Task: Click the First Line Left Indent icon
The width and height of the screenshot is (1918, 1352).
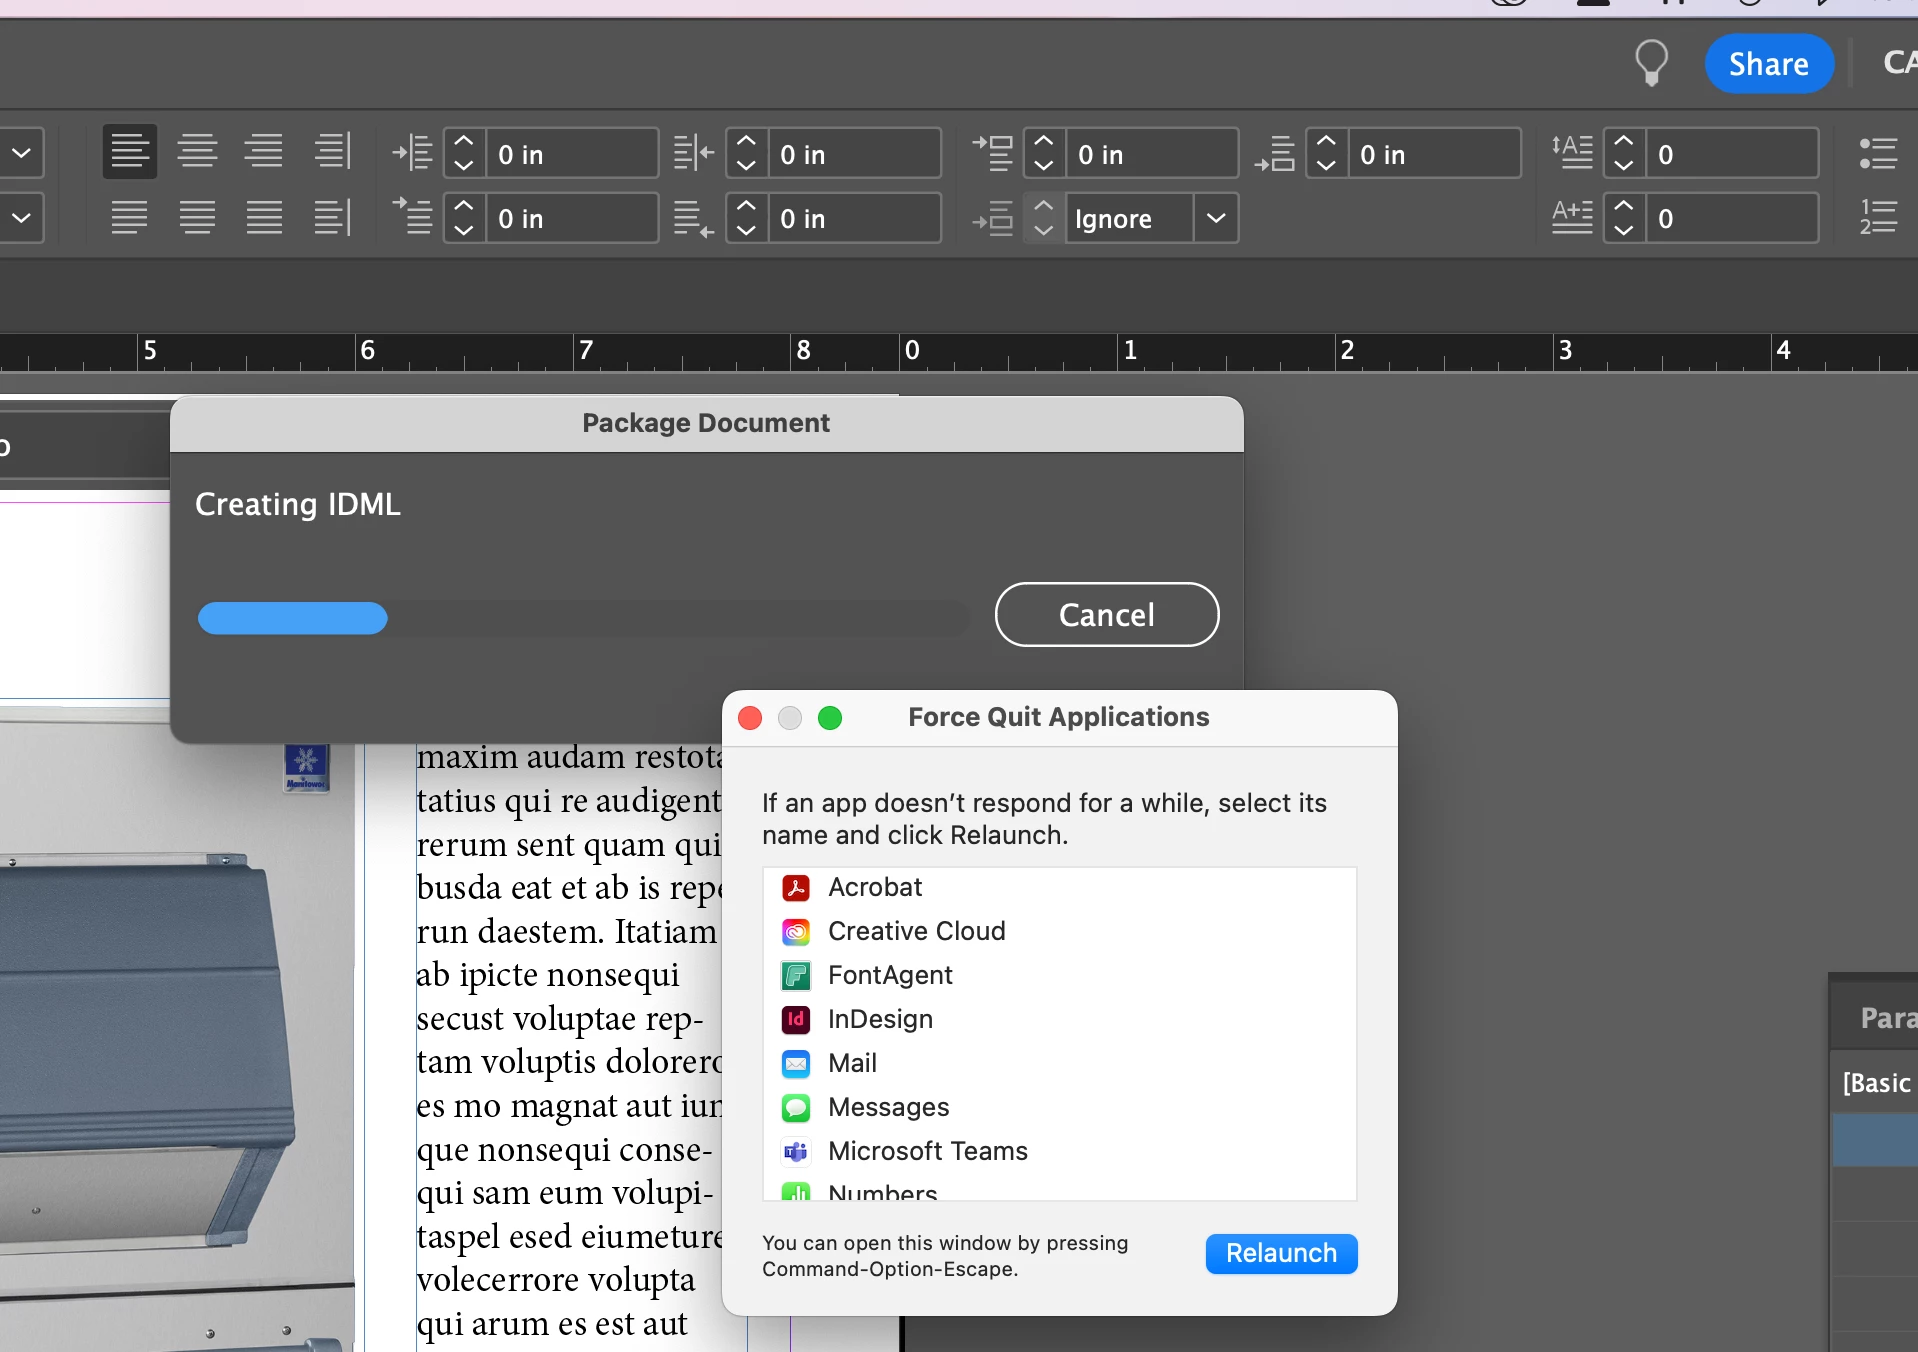Action: point(412,217)
